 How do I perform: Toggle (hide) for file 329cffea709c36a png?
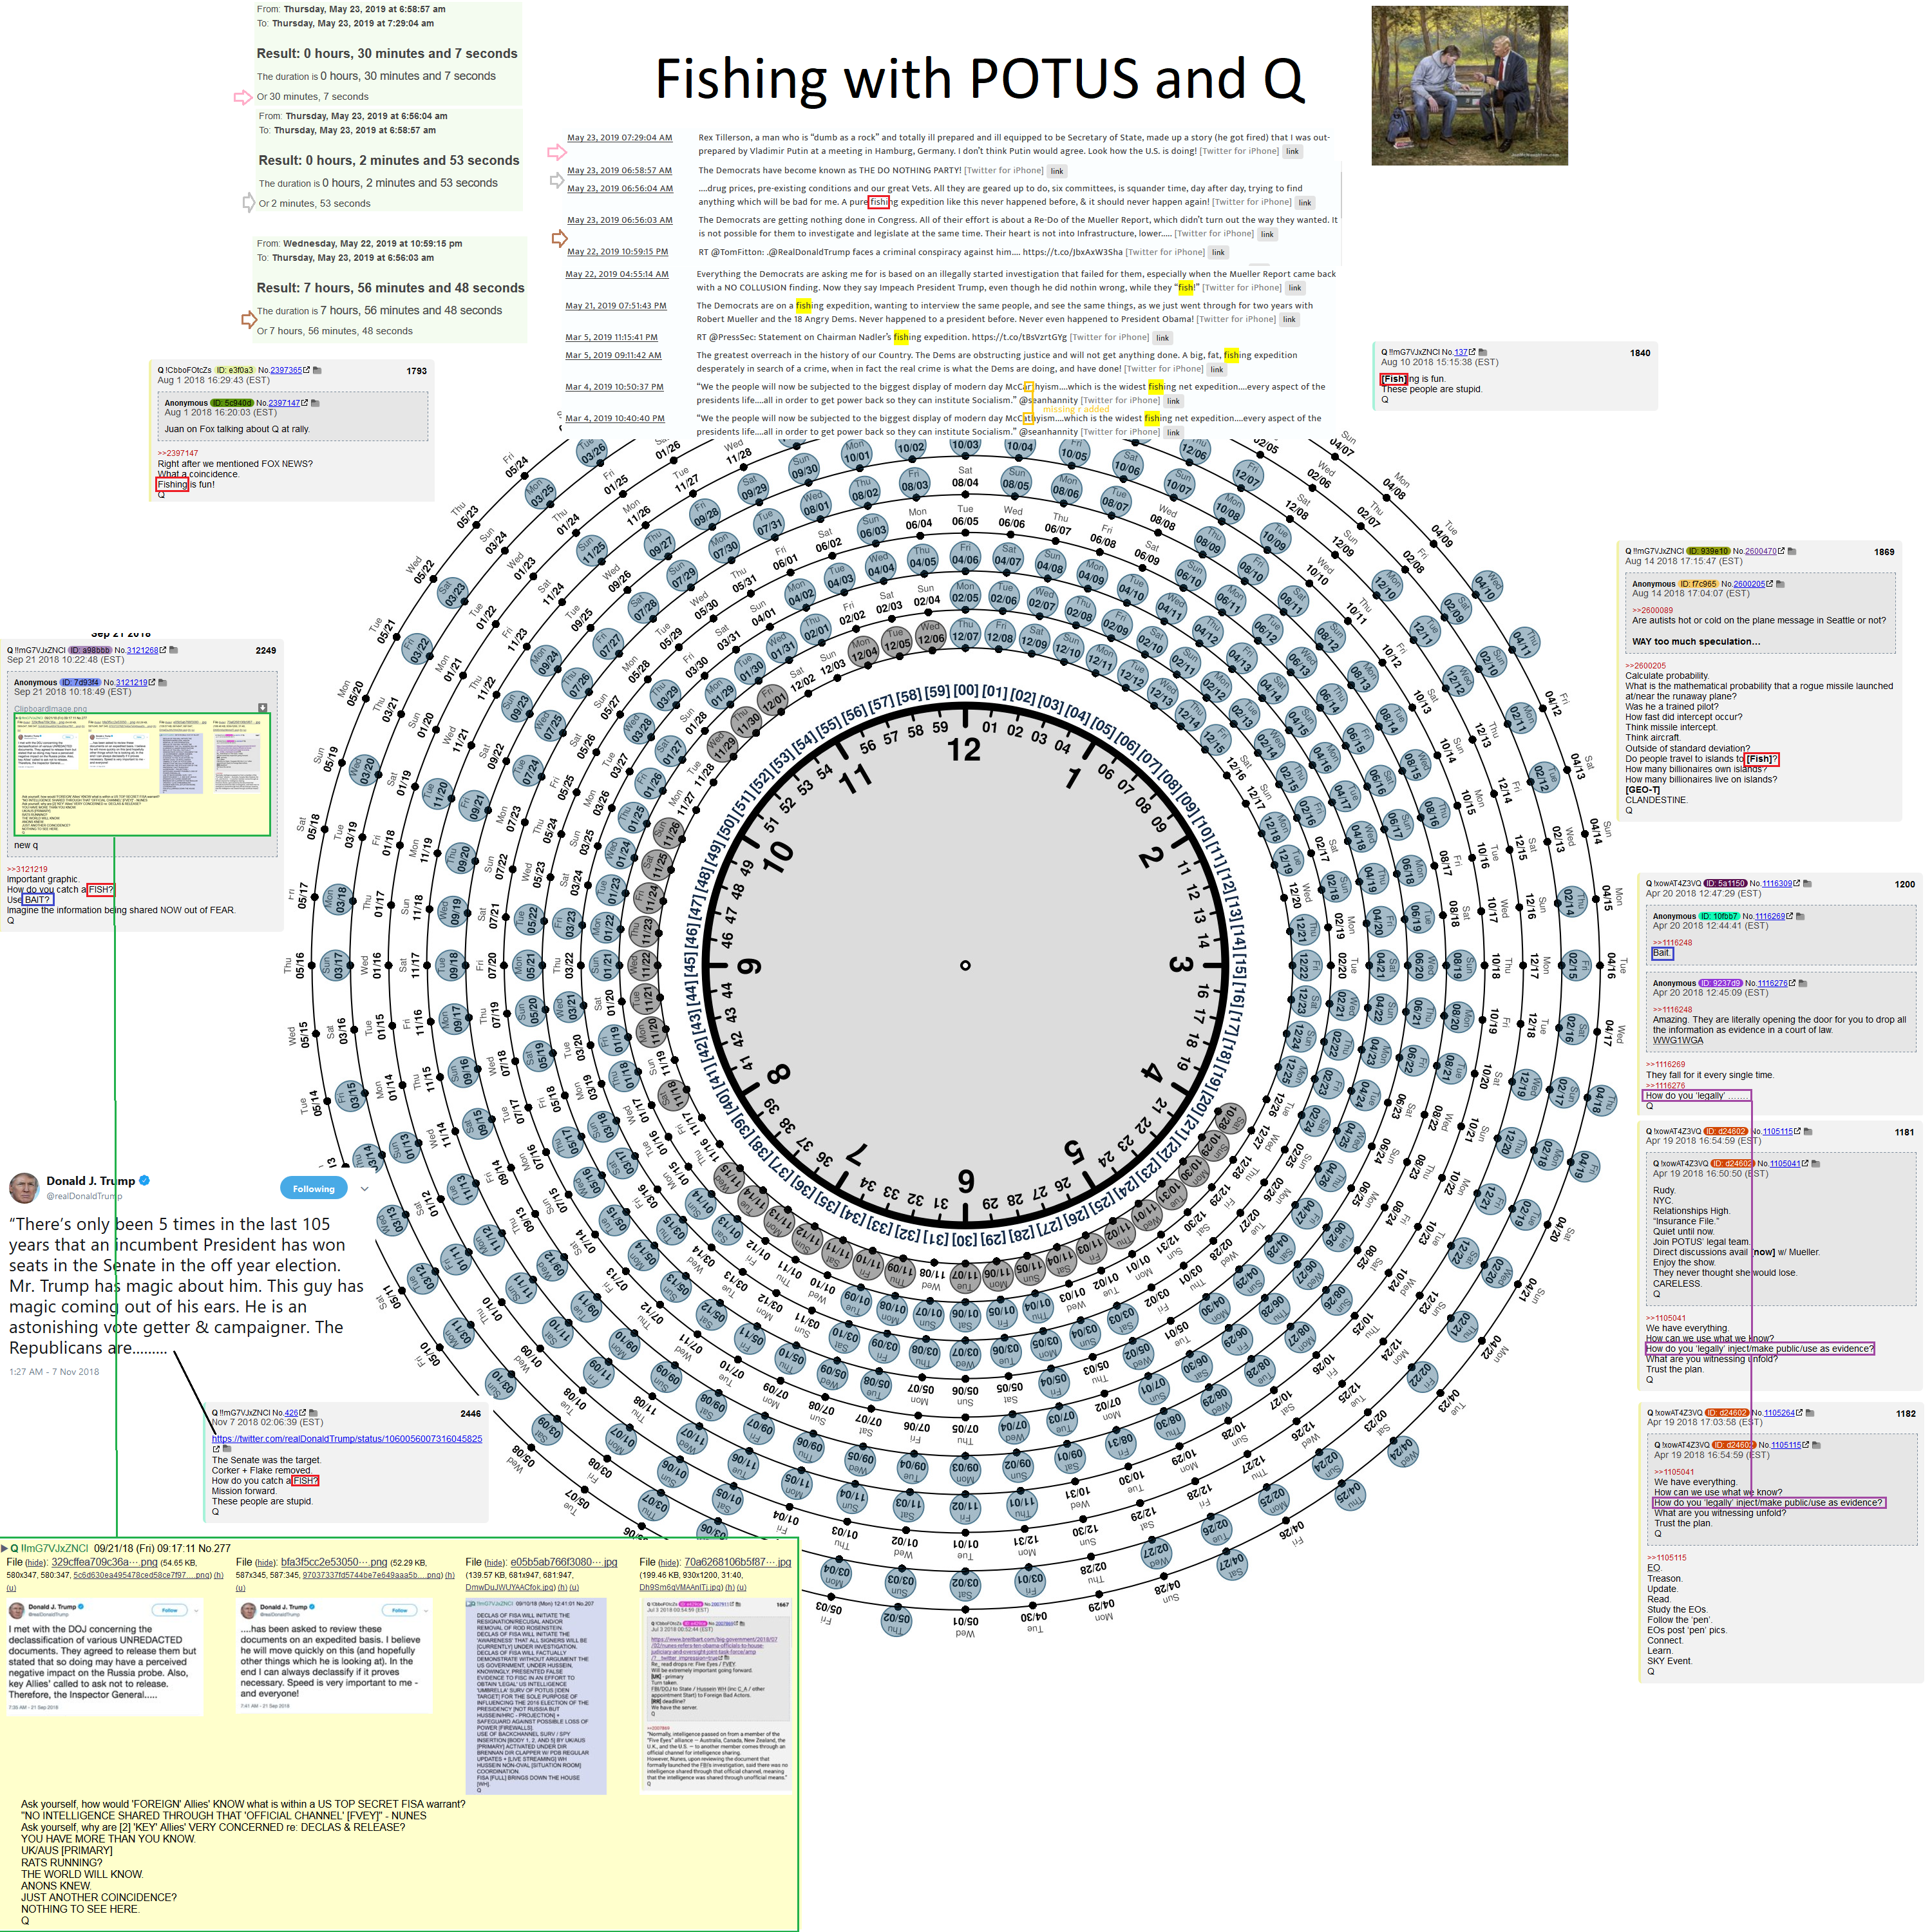[x=35, y=1563]
